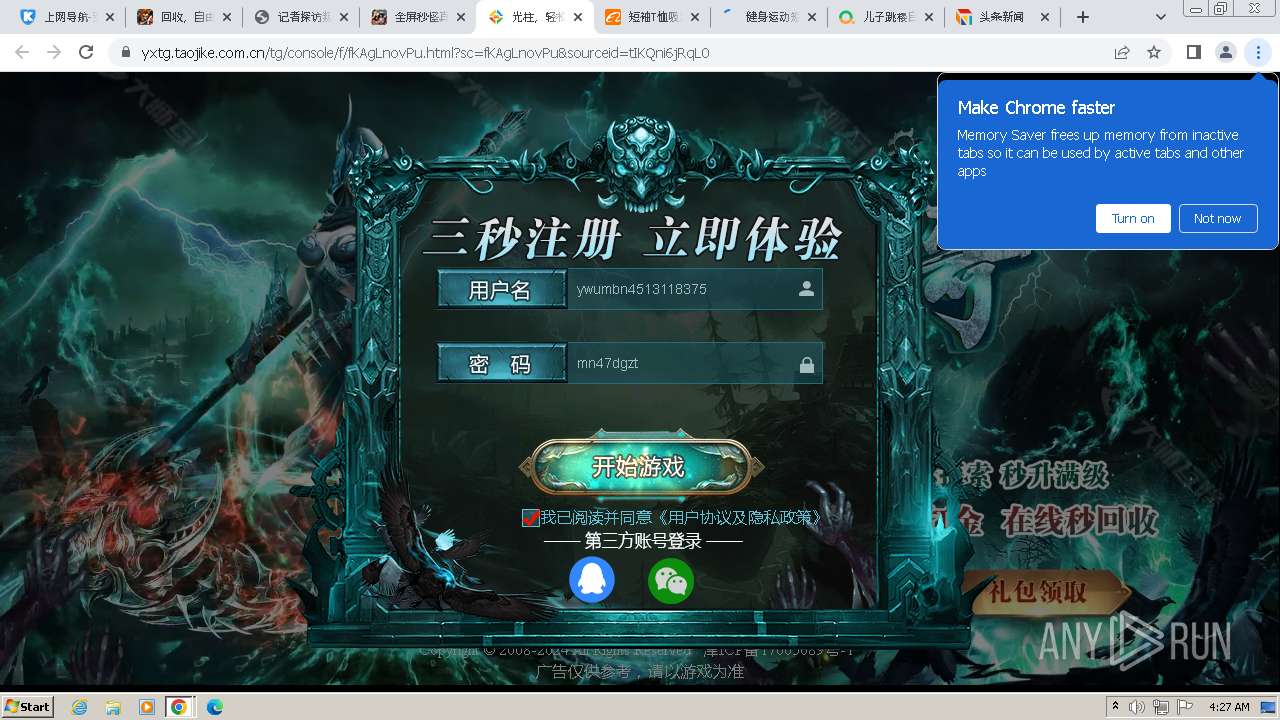Bookmark this page with the star icon
The height and width of the screenshot is (720, 1280).
(1154, 52)
